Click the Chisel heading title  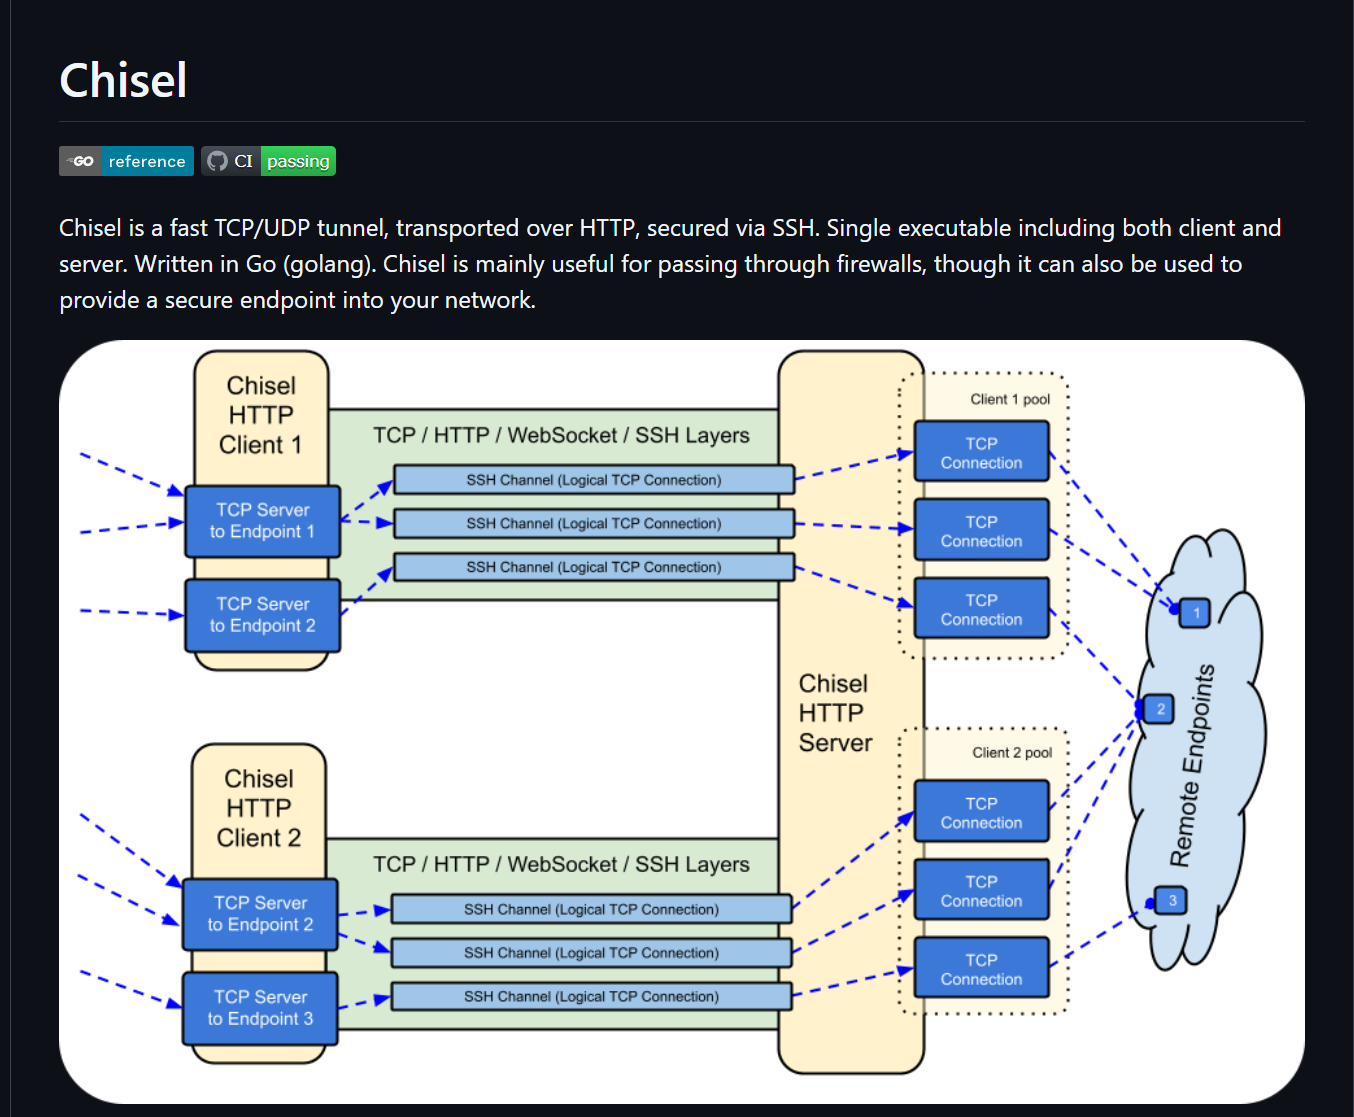[x=123, y=80]
